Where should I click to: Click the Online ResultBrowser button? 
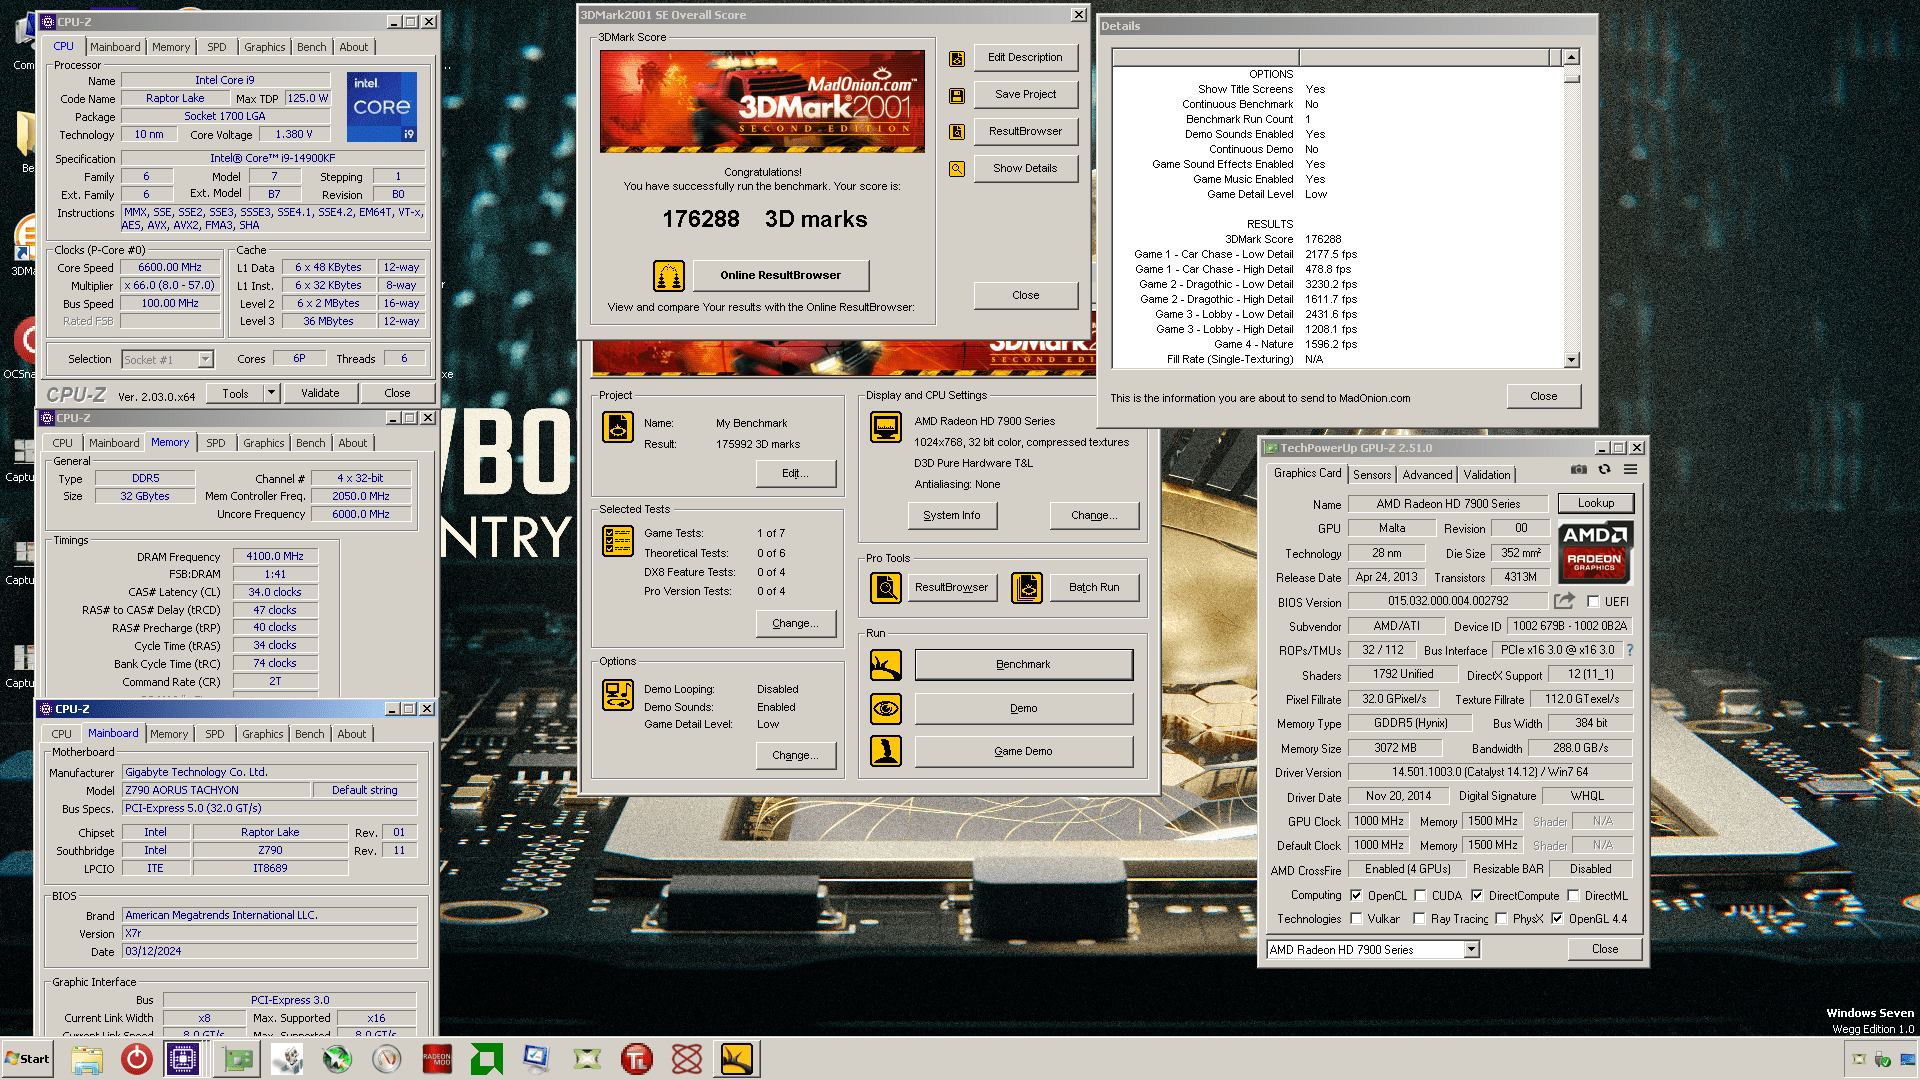[x=780, y=275]
